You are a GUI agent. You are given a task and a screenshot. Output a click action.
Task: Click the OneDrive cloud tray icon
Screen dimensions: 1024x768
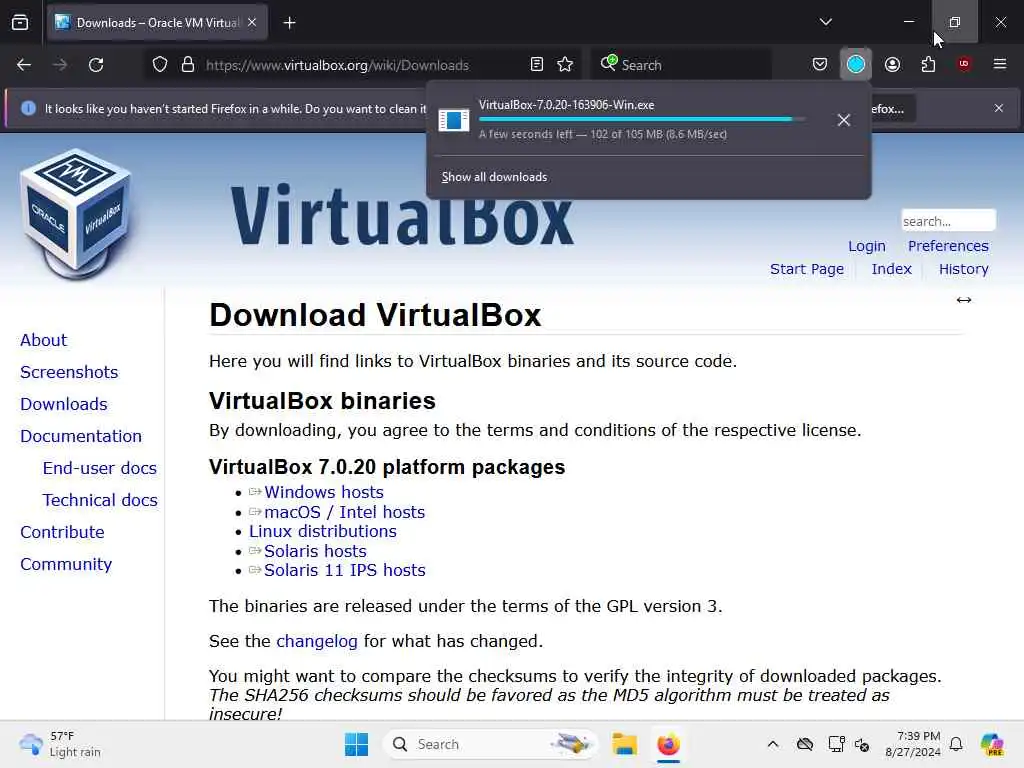805,744
